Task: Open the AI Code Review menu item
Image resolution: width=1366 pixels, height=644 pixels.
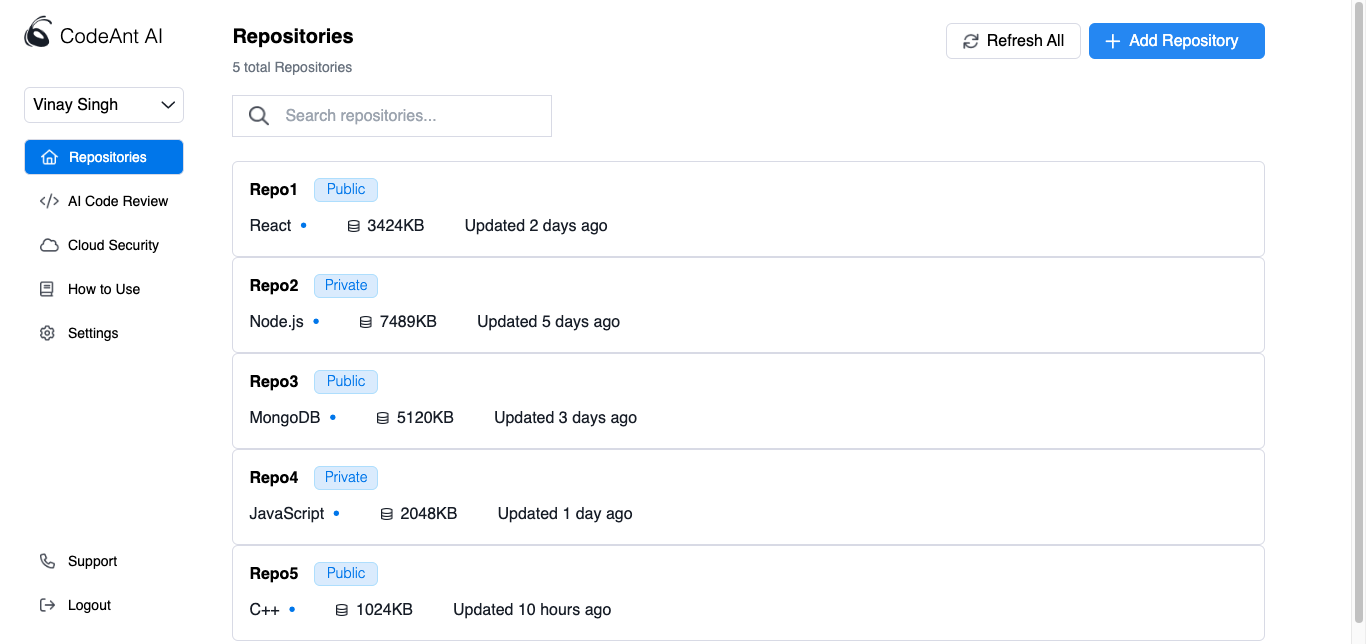Action: [x=117, y=201]
